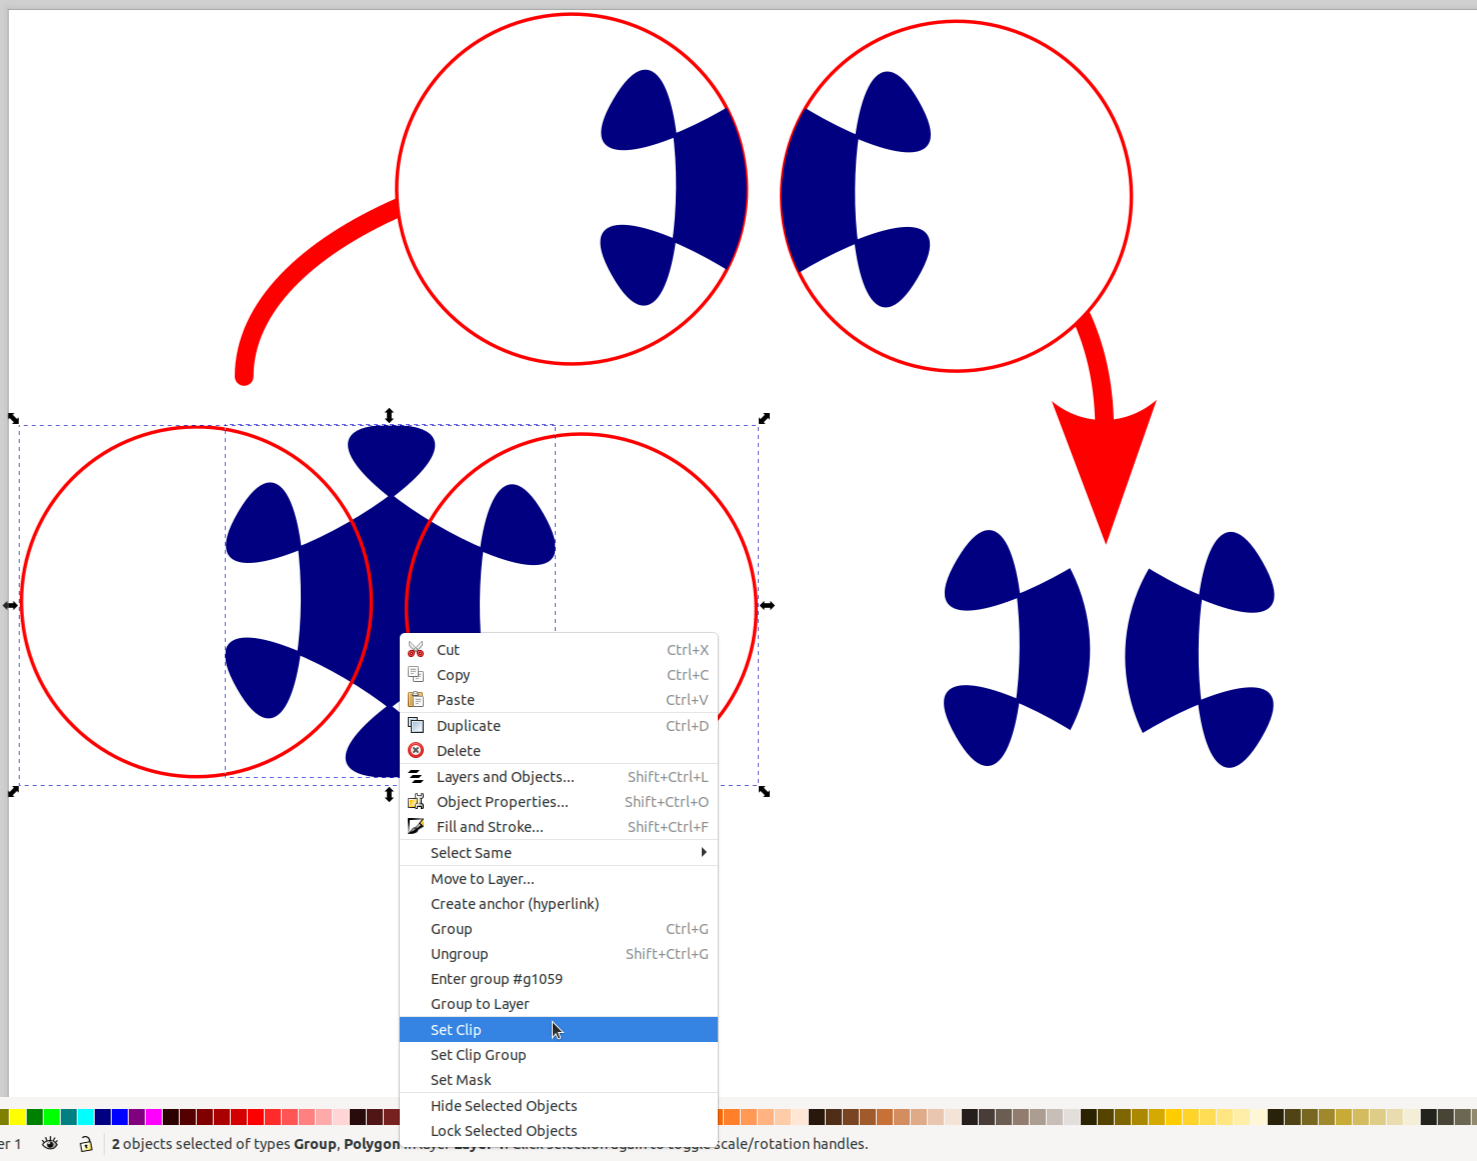The image size is (1477, 1161).
Task: Click the top-left corner scale handle
Action: pyautogui.click(x=13, y=418)
